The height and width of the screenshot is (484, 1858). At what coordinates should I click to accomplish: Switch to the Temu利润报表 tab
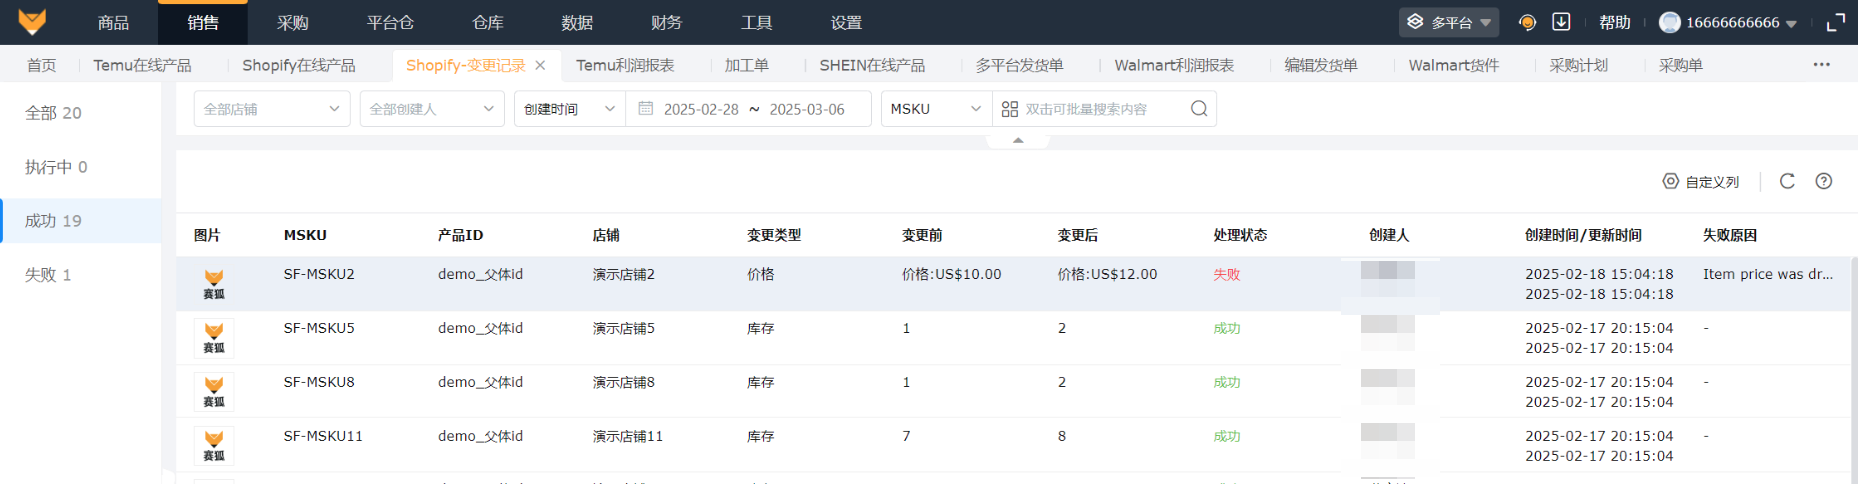coord(625,65)
